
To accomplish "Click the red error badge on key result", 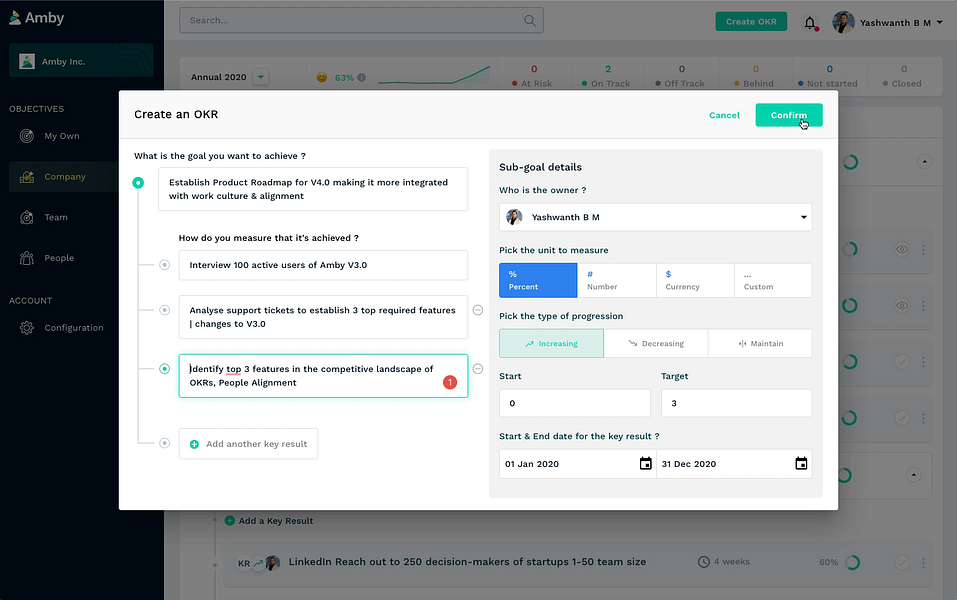I will pos(450,382).
